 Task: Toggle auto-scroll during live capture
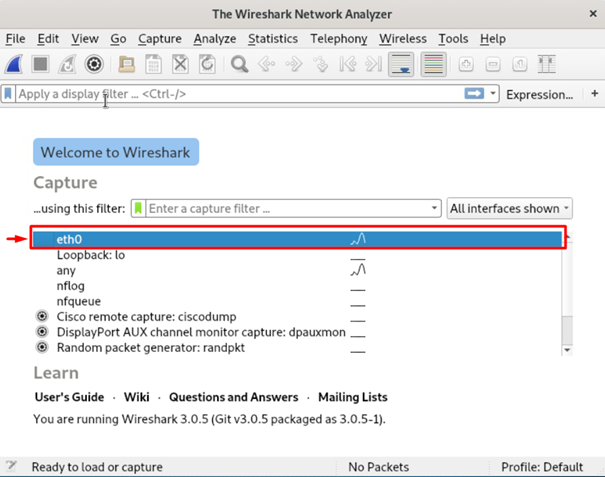[401, 64]
